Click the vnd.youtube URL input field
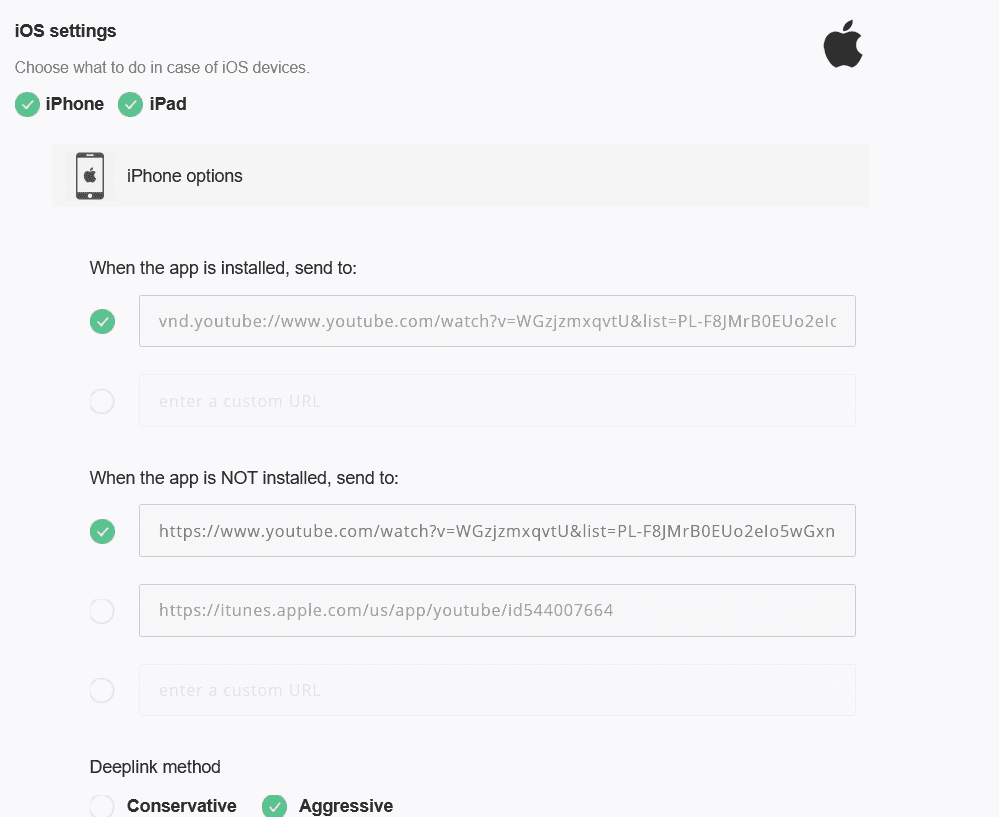This screenshot has height=817, width=999. 497,321
